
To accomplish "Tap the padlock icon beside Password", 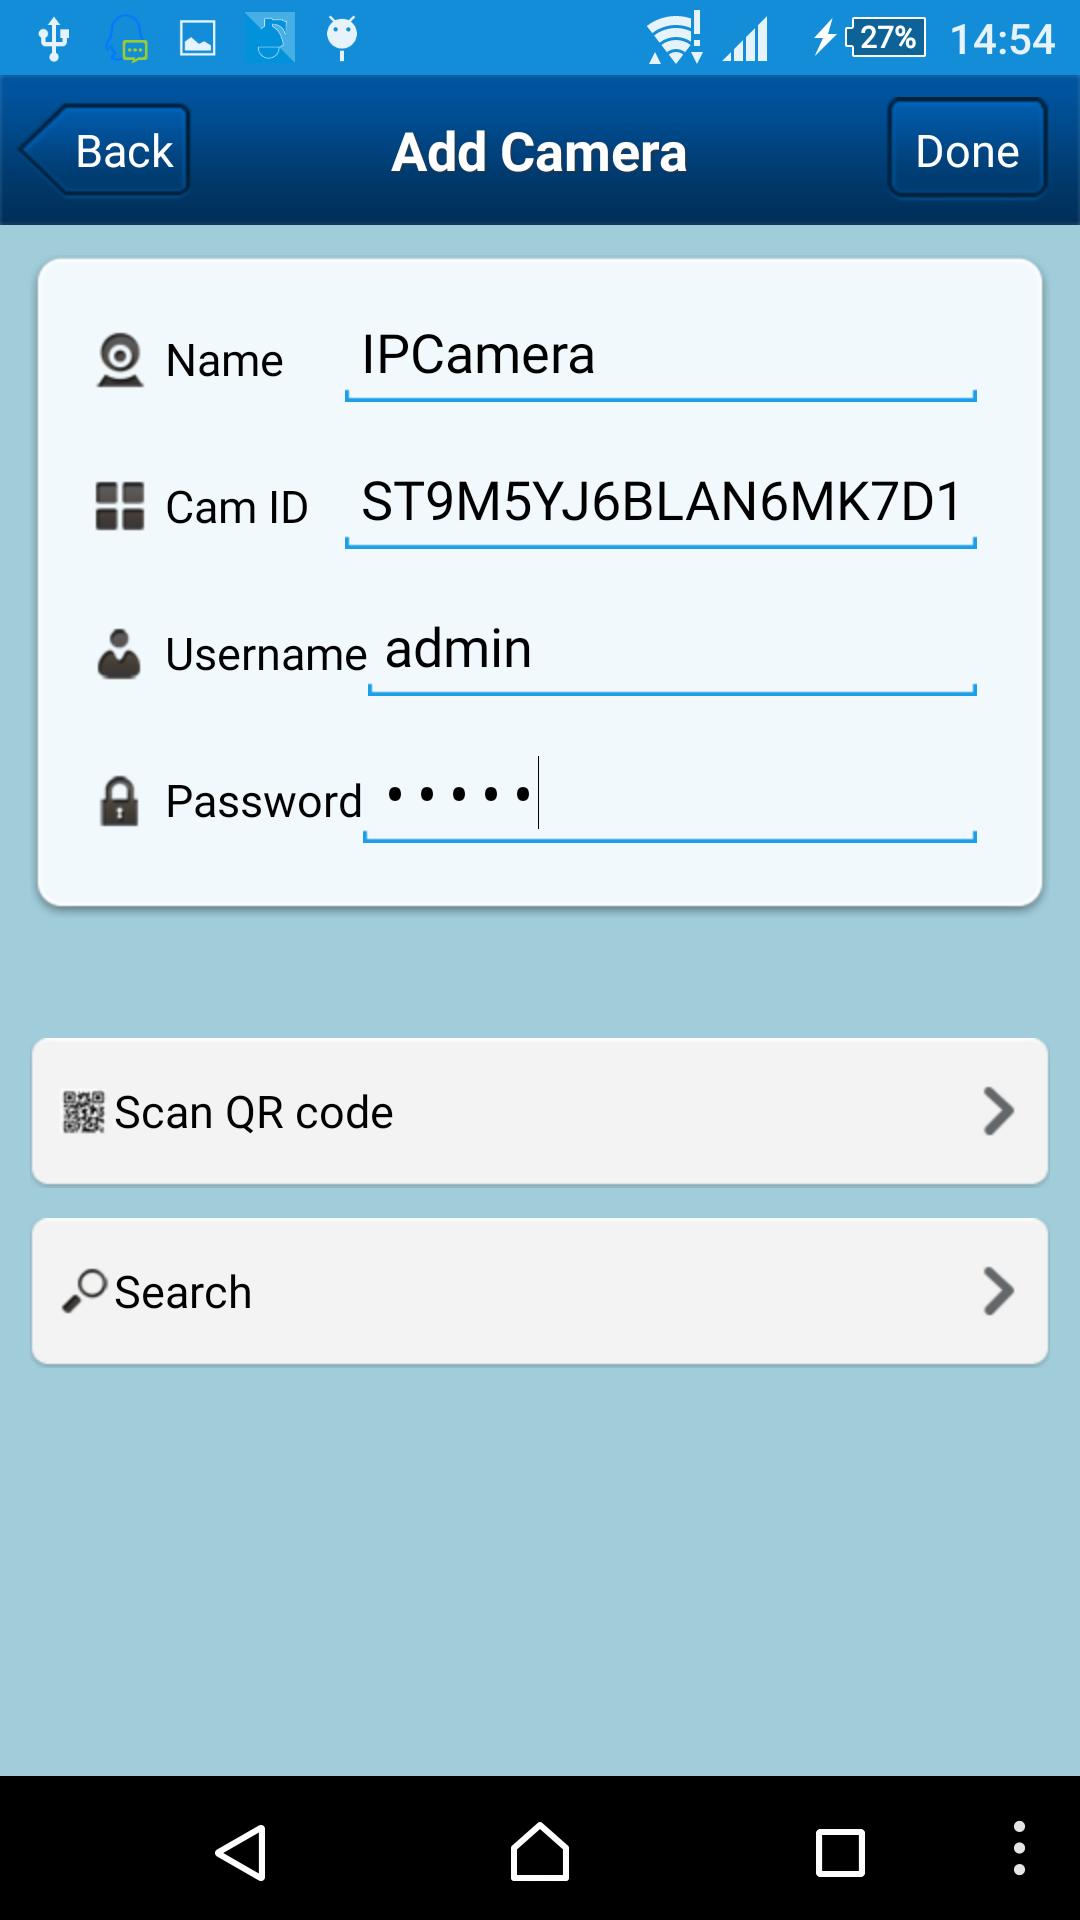I will [x=119, y=800].
